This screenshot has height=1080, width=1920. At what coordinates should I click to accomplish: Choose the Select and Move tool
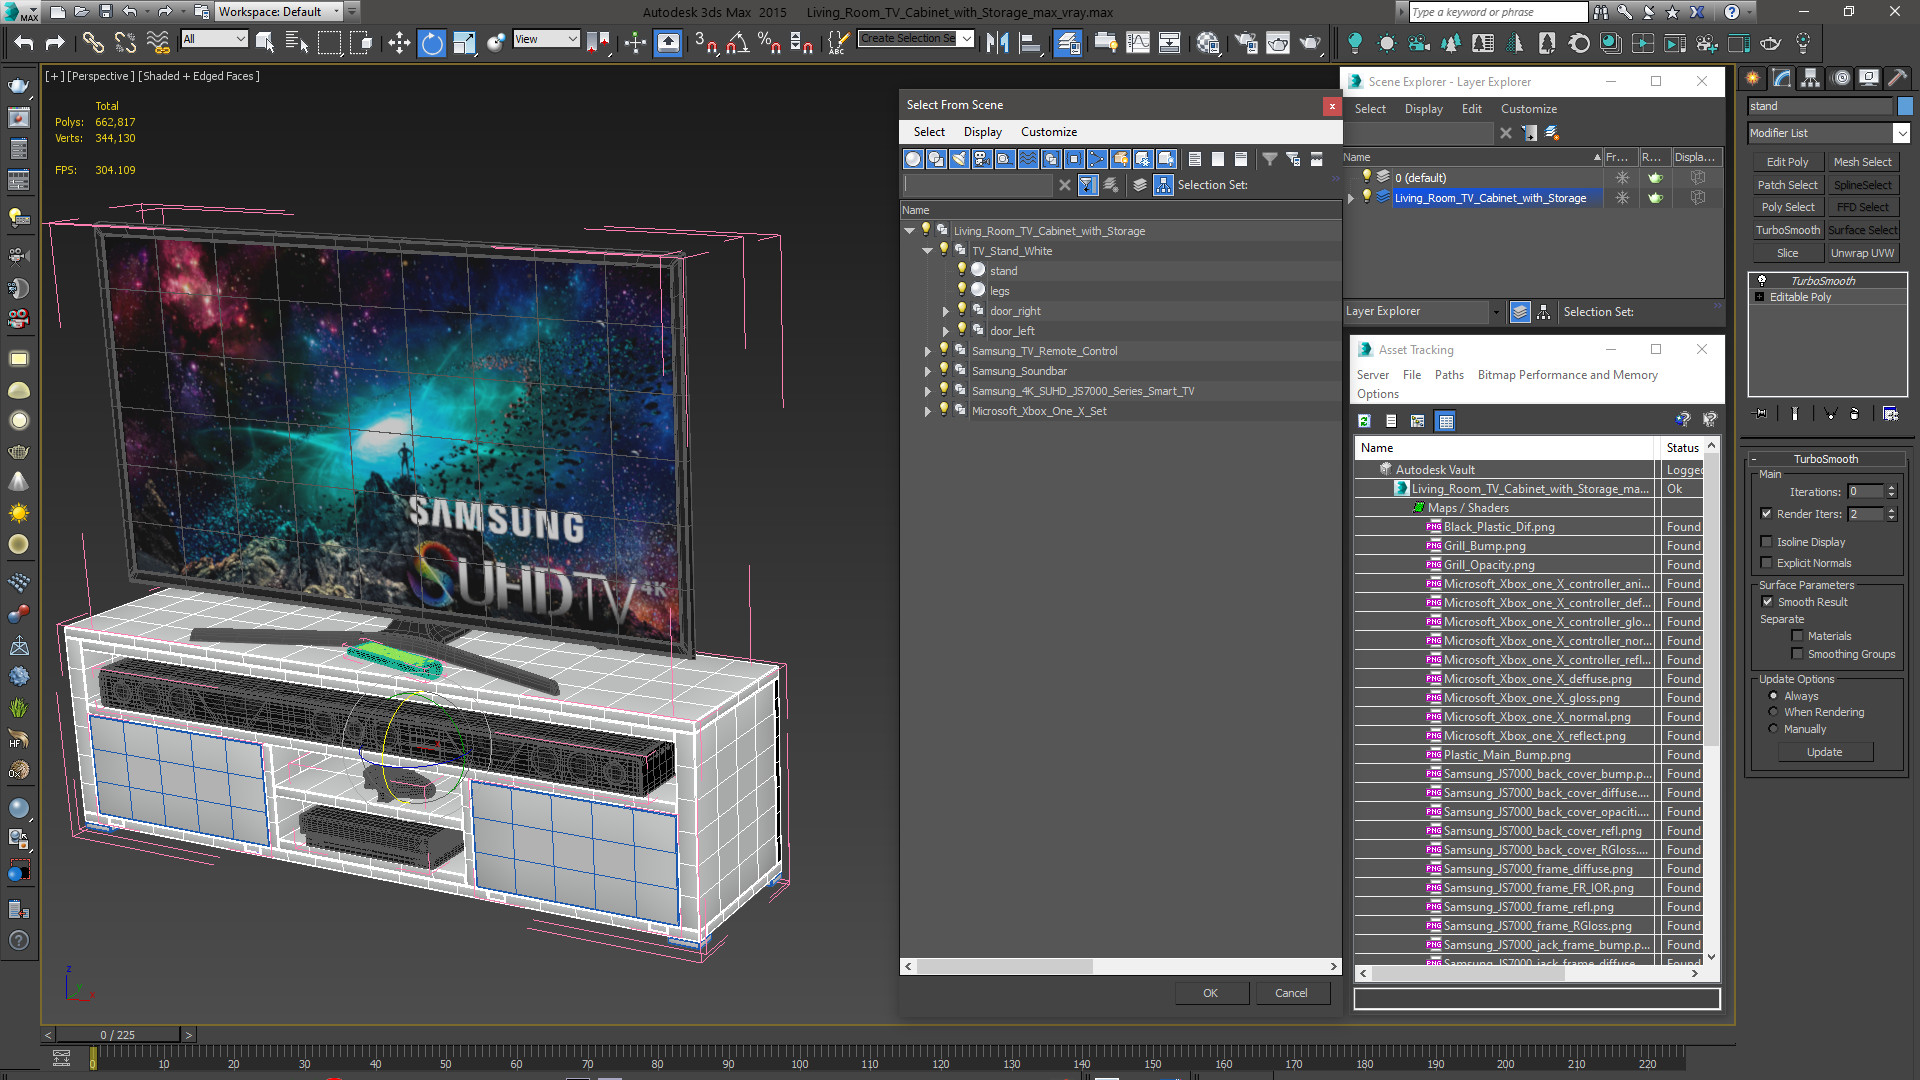coord(399,42)
